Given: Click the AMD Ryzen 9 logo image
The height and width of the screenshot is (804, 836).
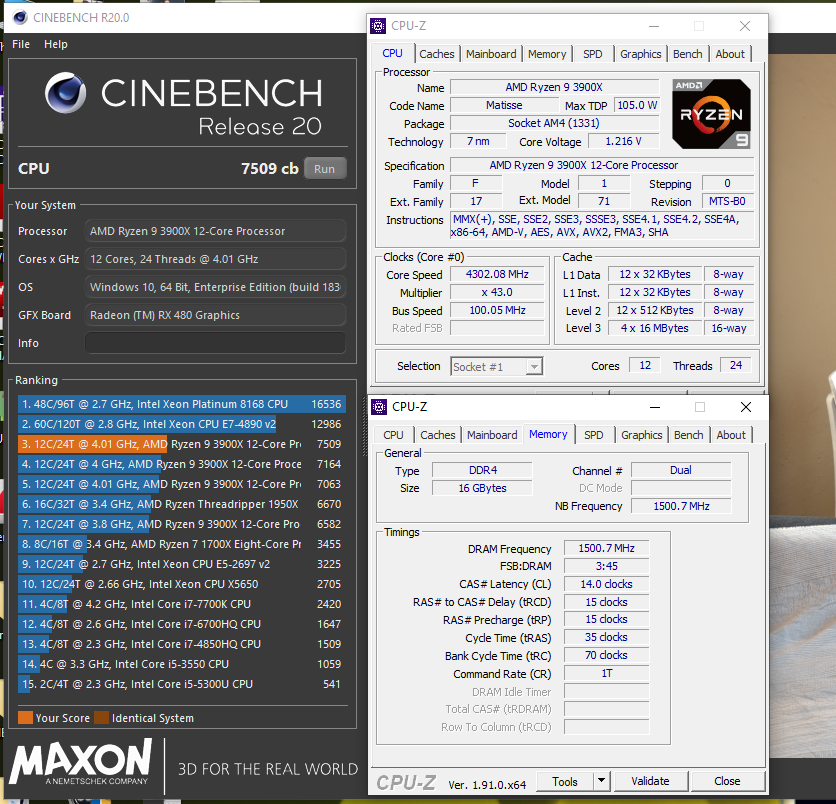Looking at the screenshot, I should click(710, 114).
